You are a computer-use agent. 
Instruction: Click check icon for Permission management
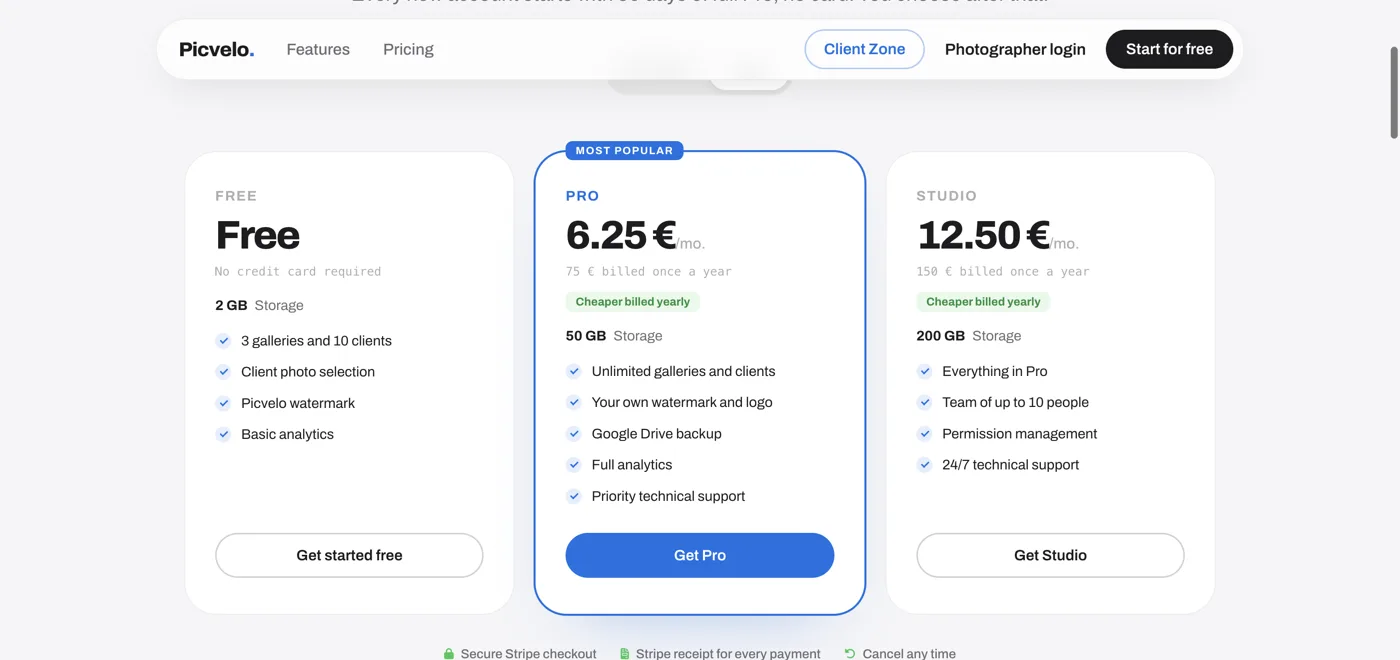pos(925,434)
